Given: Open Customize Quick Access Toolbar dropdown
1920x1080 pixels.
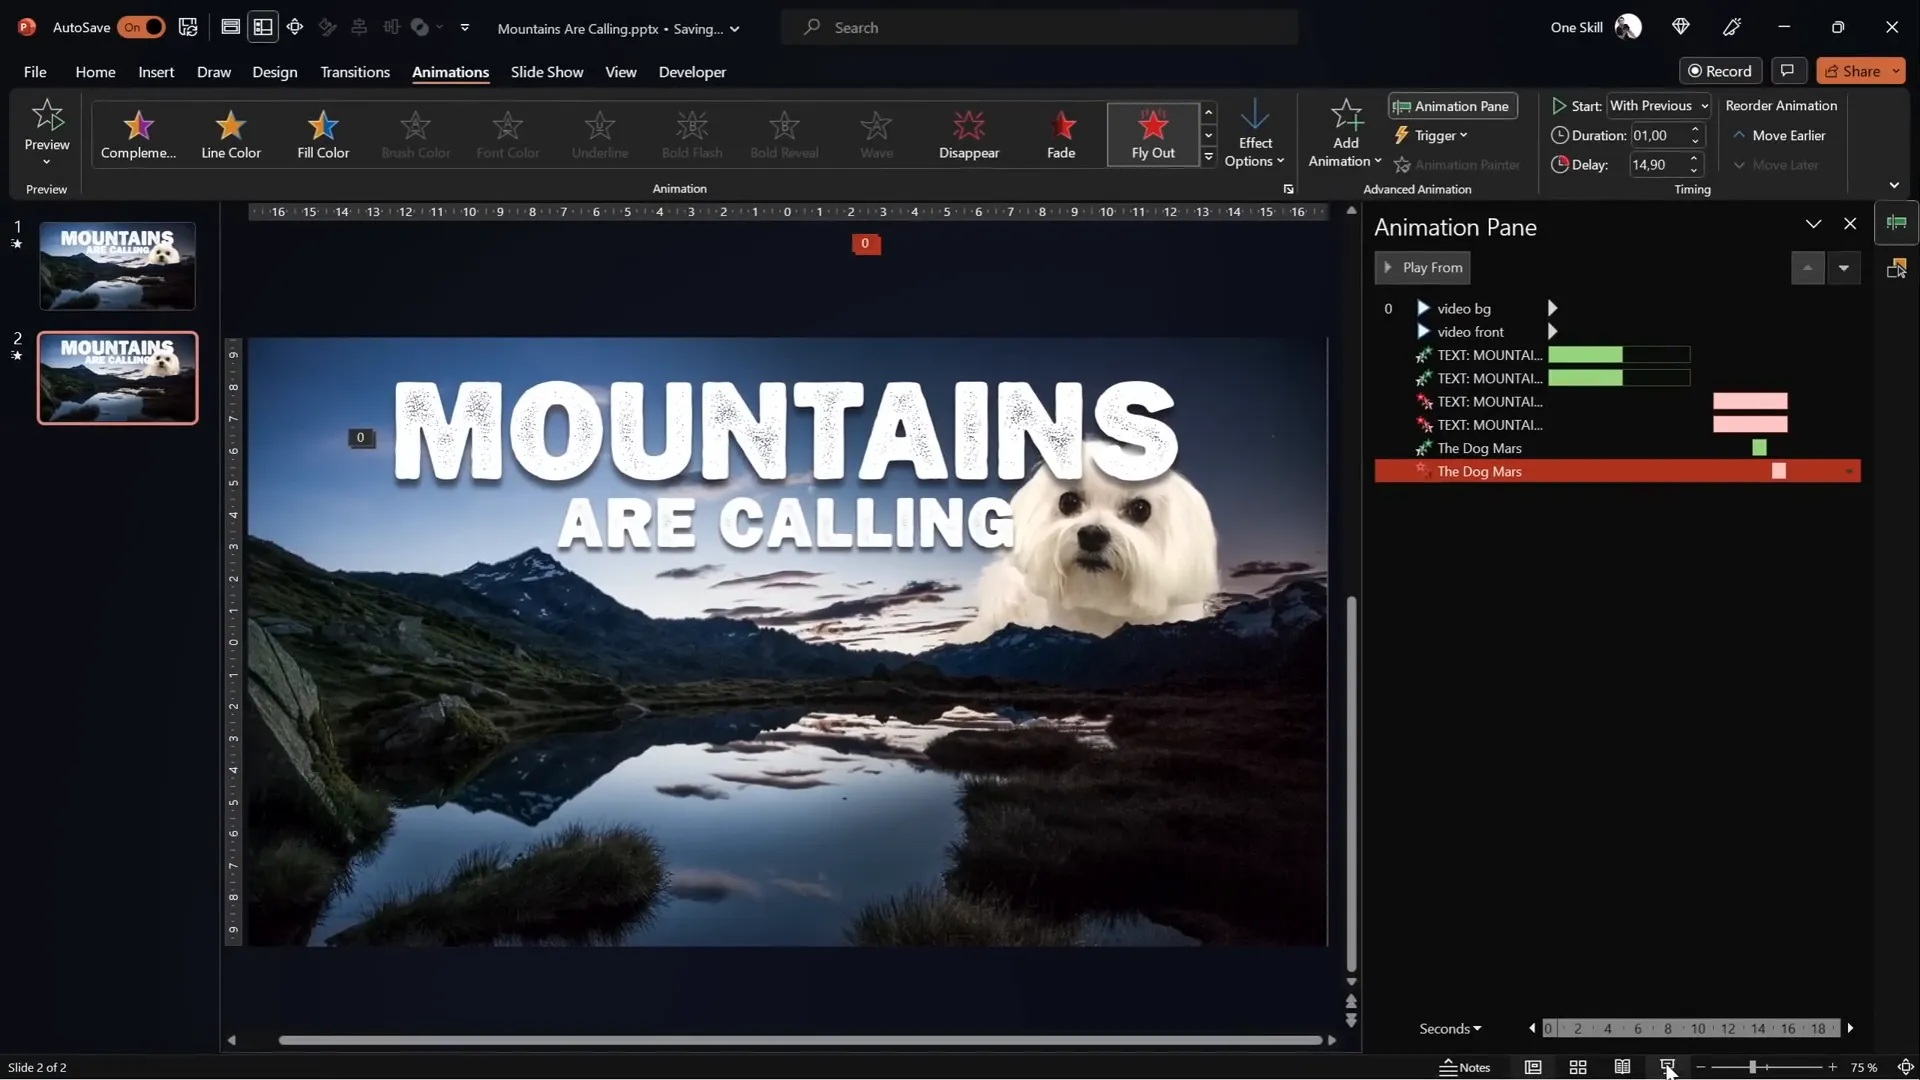Looking at the screenshot, I should coord(465,27).
